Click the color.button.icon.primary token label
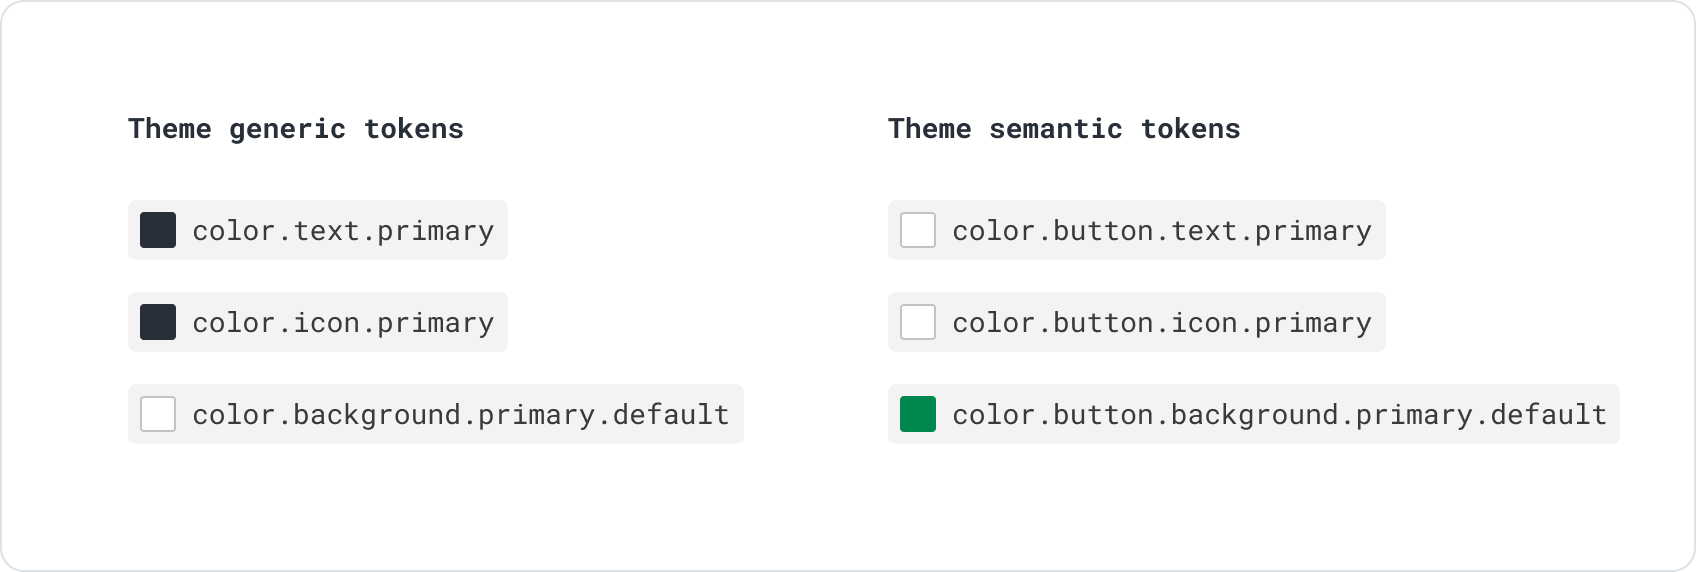 (1161, 323)
